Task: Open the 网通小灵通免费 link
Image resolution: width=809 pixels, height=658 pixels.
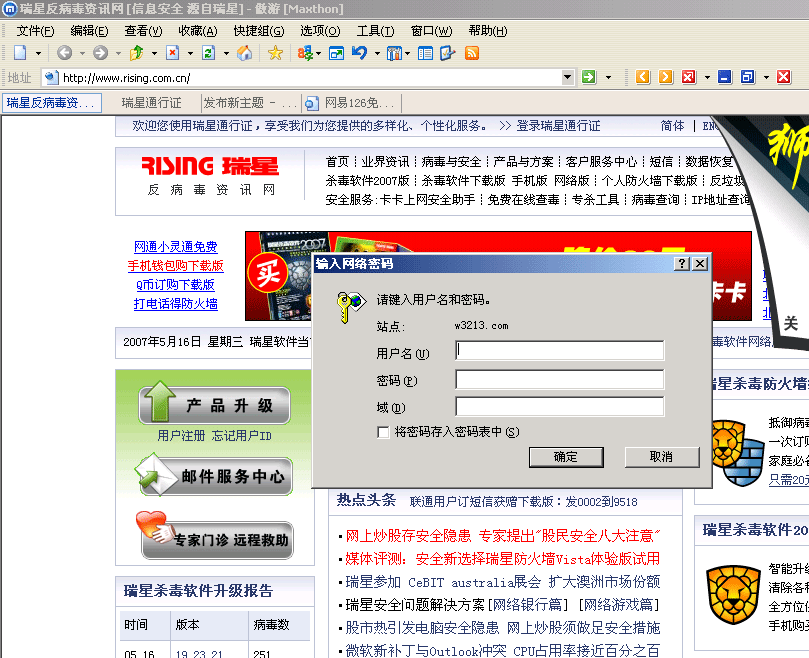Action: click(x=175, y=247)
